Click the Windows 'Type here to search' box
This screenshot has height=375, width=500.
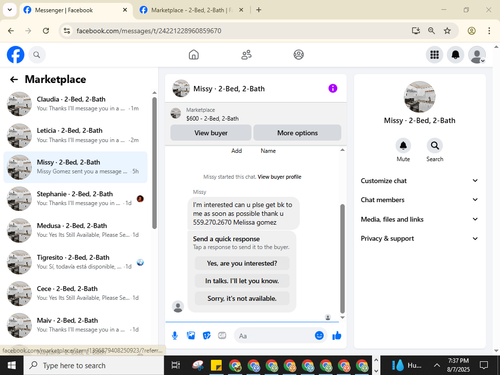94,365
